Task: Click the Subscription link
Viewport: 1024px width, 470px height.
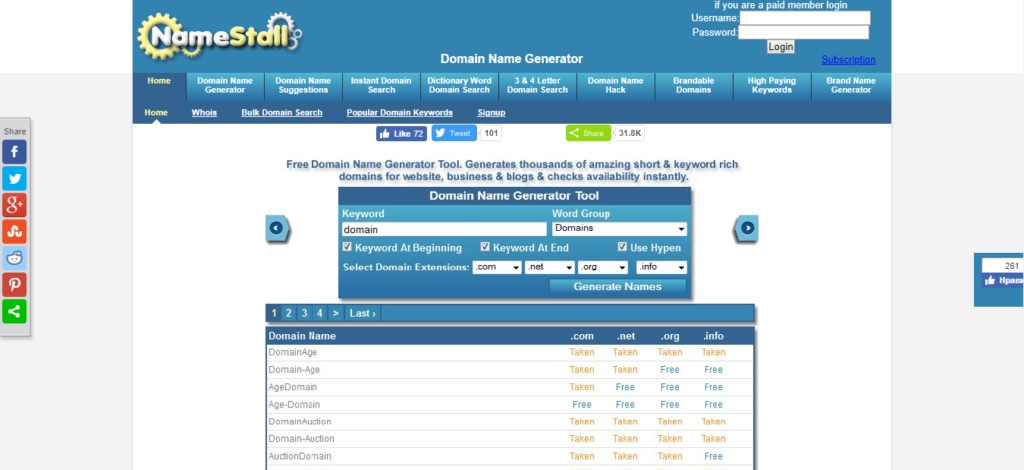Action: tap(848, 59)
